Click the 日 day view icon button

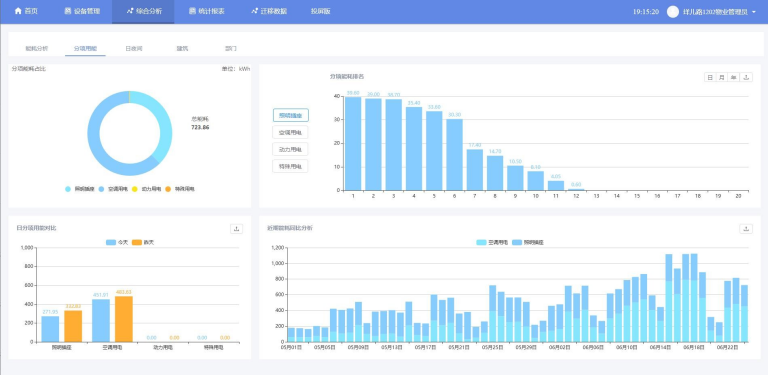[710, 77]
